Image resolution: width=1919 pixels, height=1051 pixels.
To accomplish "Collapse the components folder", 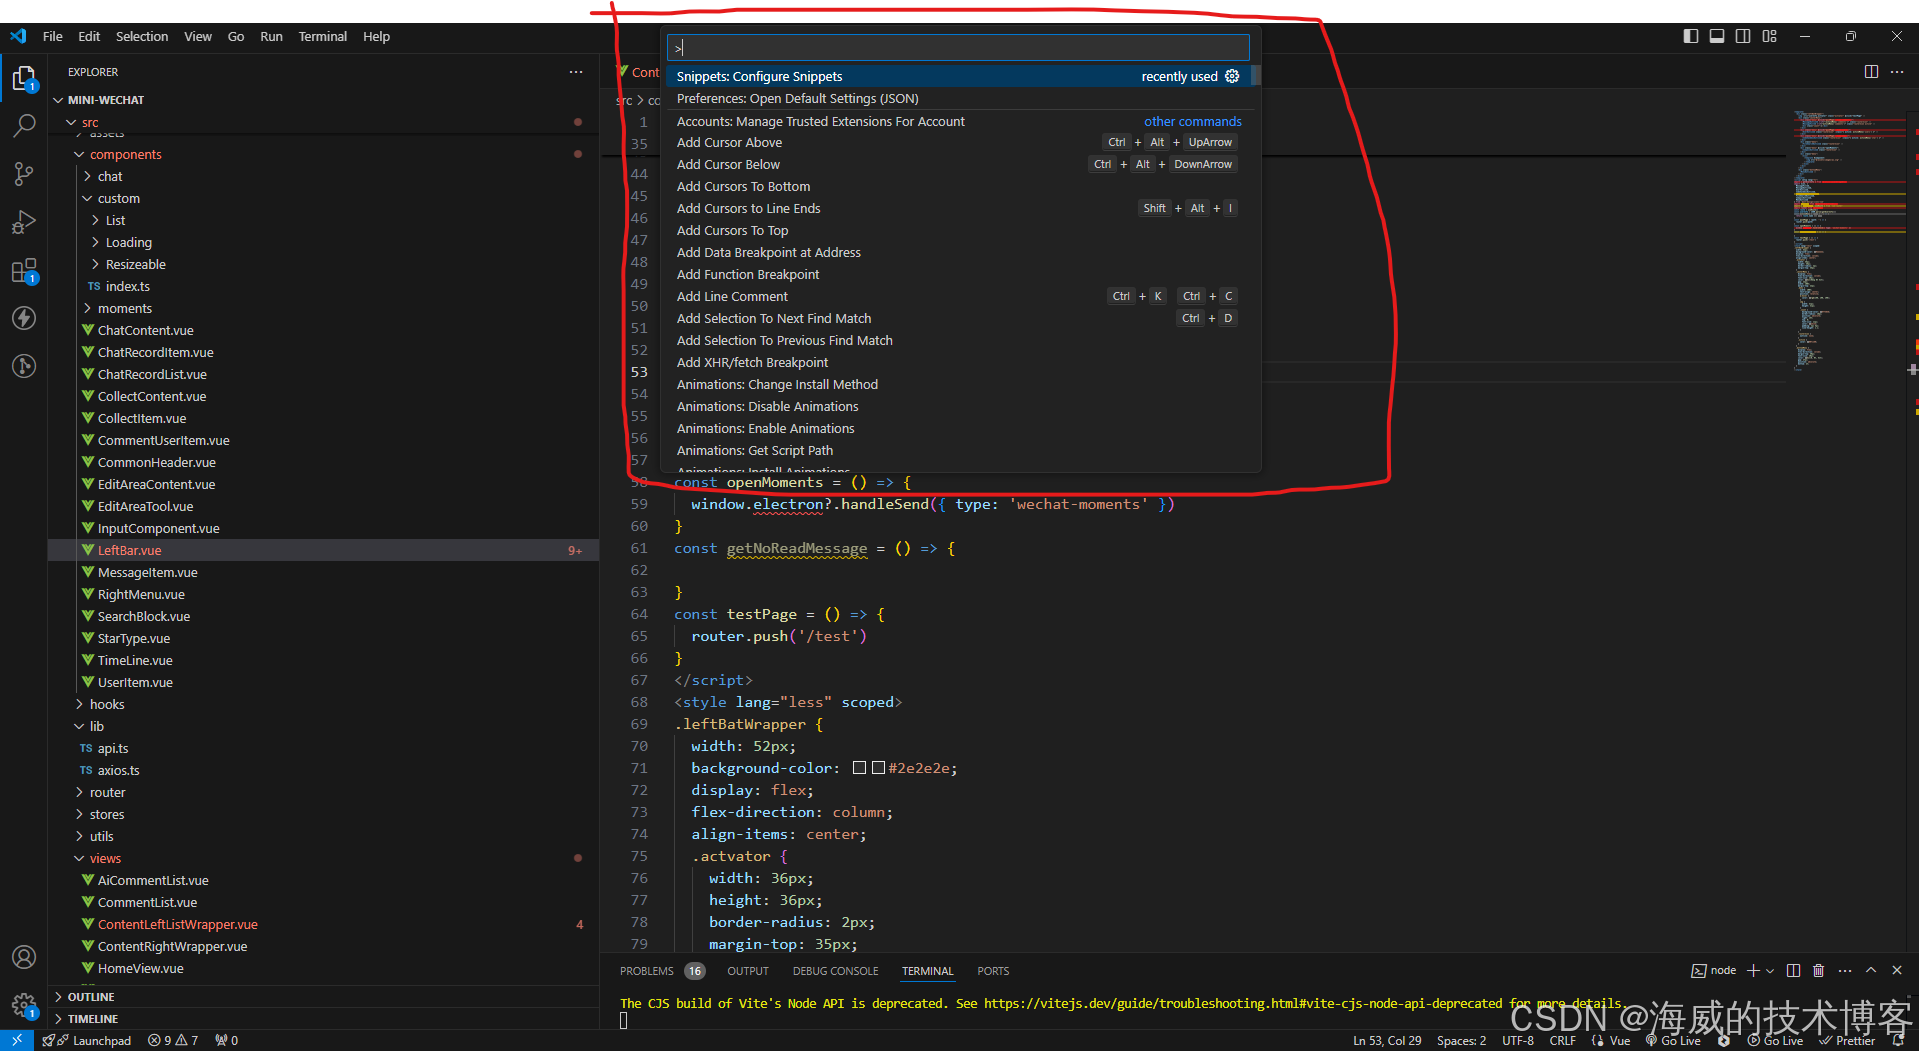I will pyautogui.click(x=322, y=154).
